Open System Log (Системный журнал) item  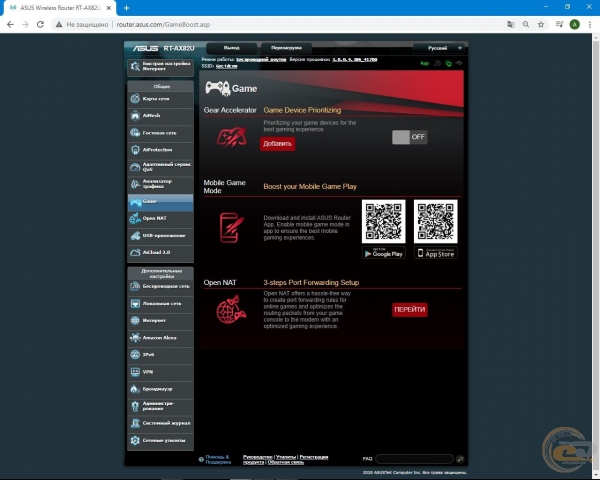pyautogui.click(x=160, y=424)
